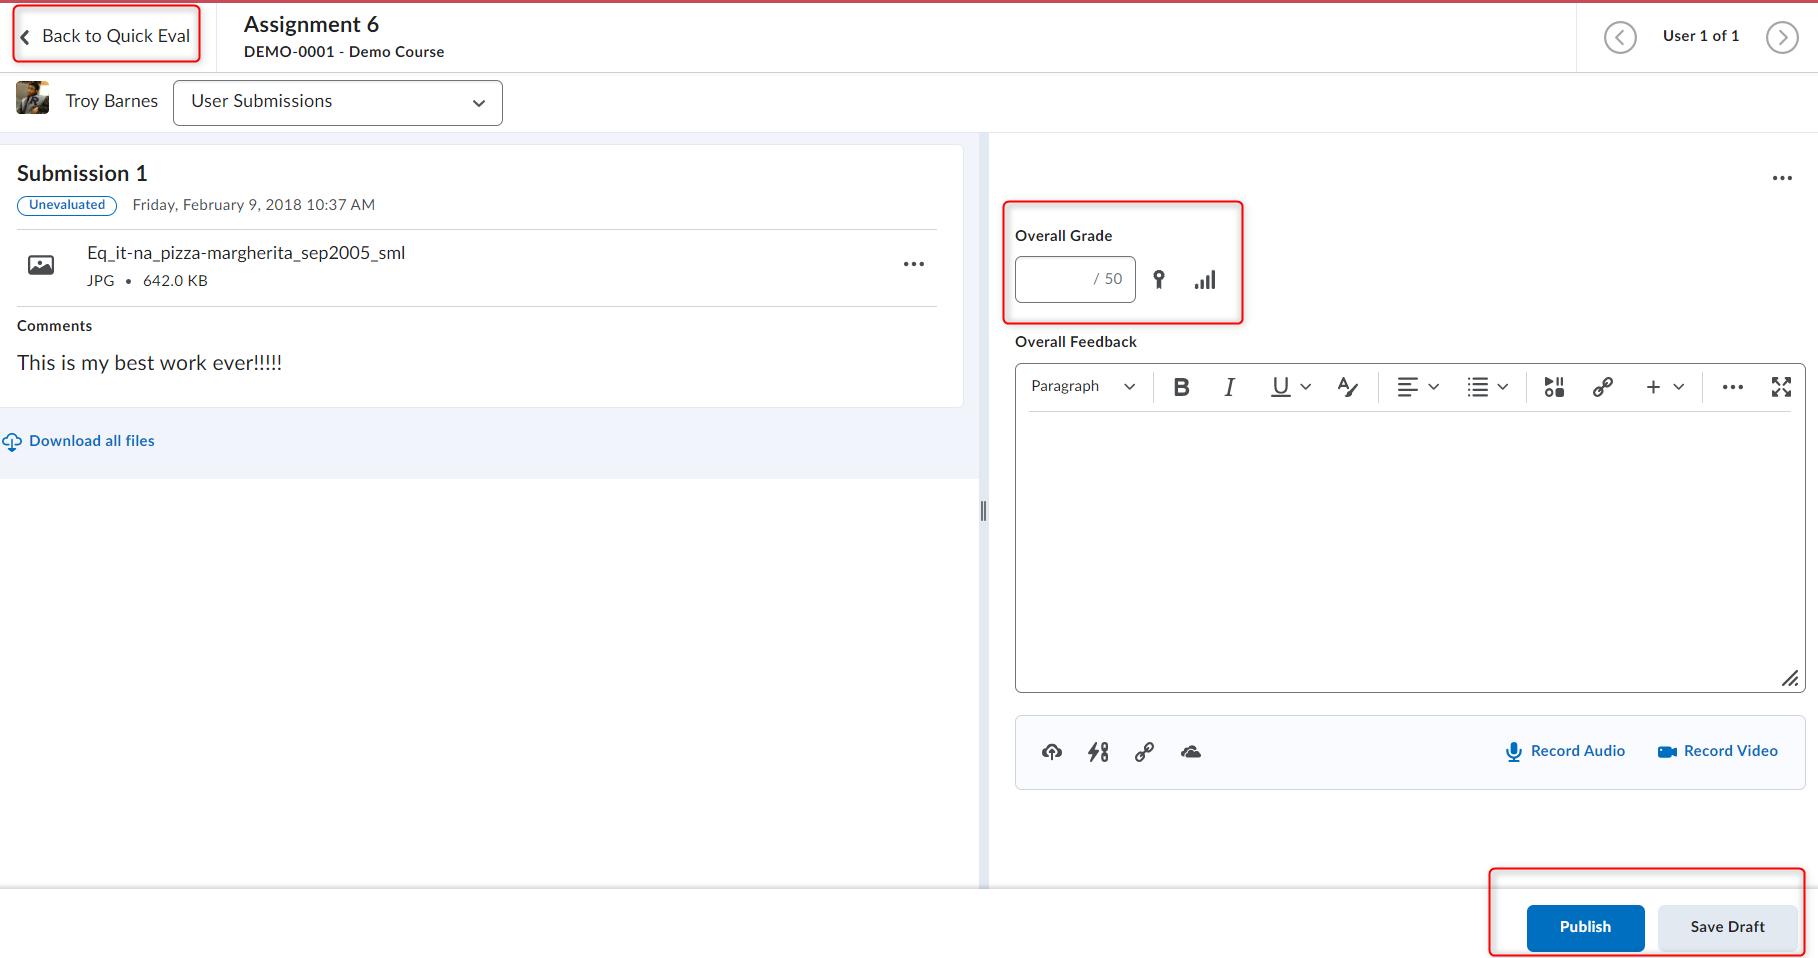This screenshot has height=958, width=1818.
Task: Open the grade scheme key icon
Action: 1159,280
